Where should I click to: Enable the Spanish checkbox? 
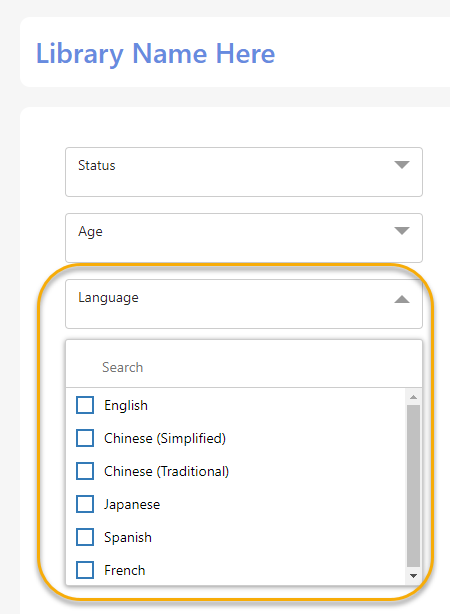85,537
